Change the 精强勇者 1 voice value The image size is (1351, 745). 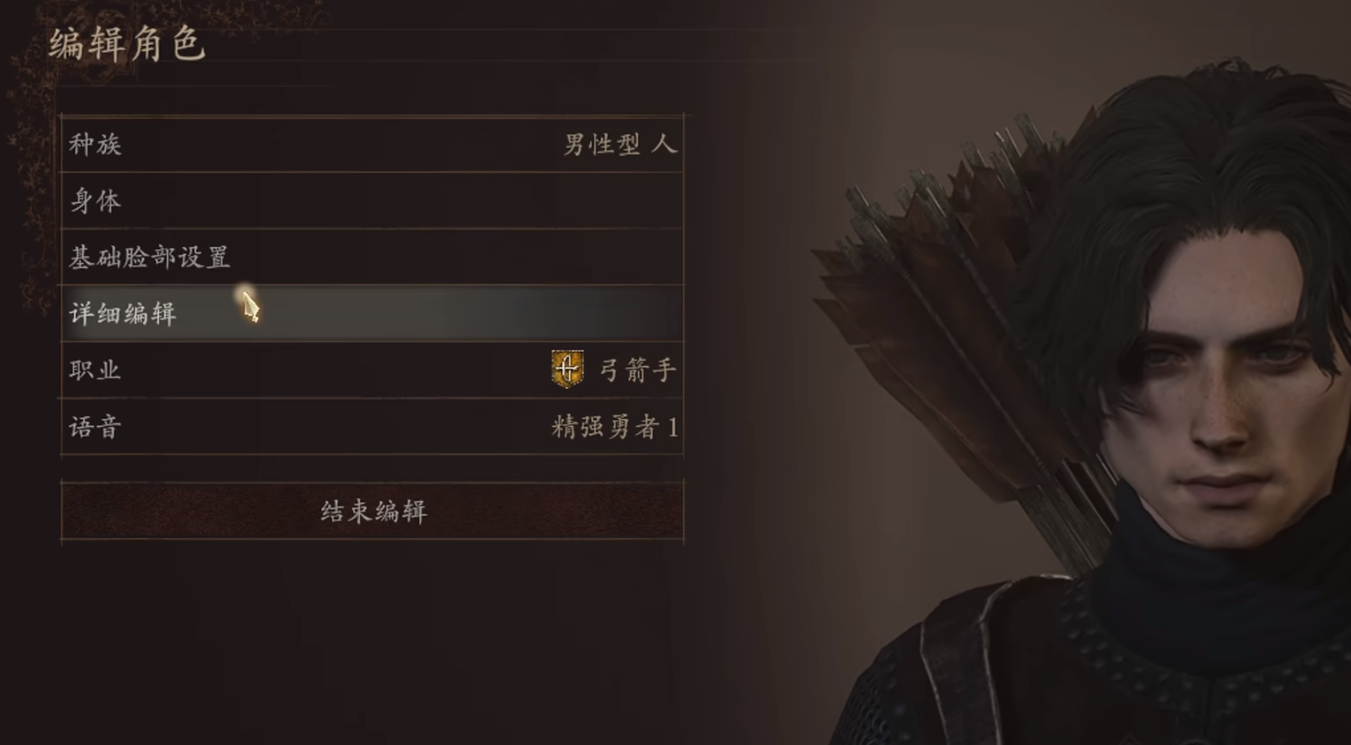pos(615,427)
